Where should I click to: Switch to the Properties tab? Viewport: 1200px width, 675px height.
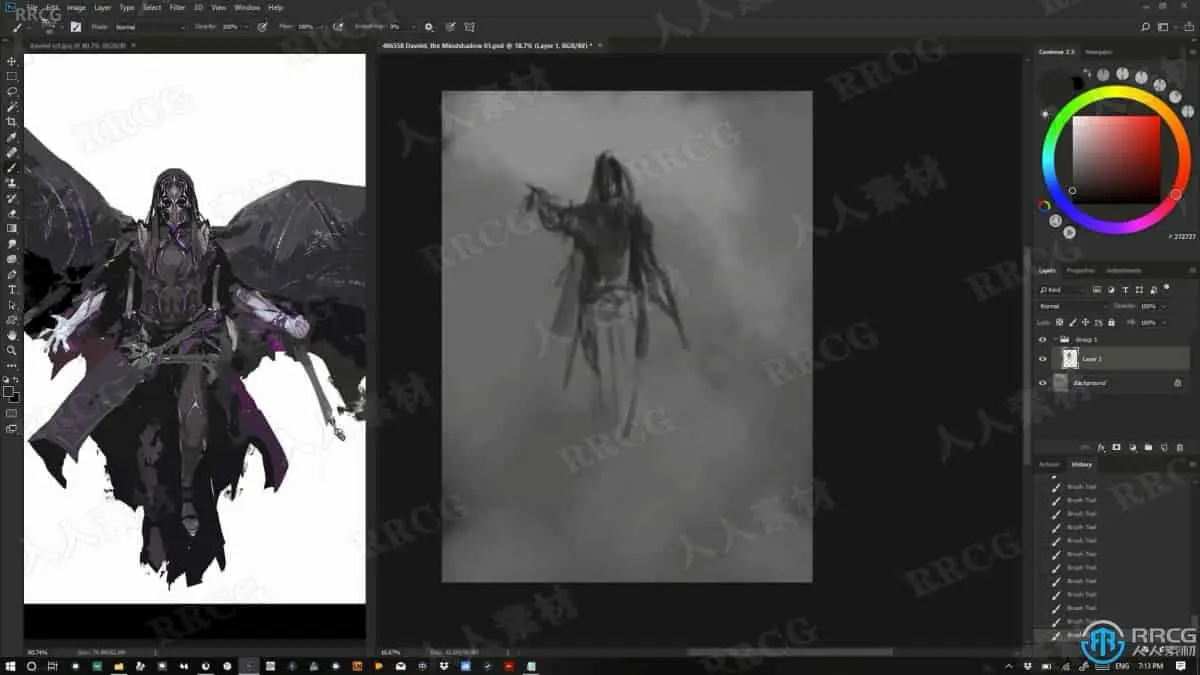pos(1080,270)
